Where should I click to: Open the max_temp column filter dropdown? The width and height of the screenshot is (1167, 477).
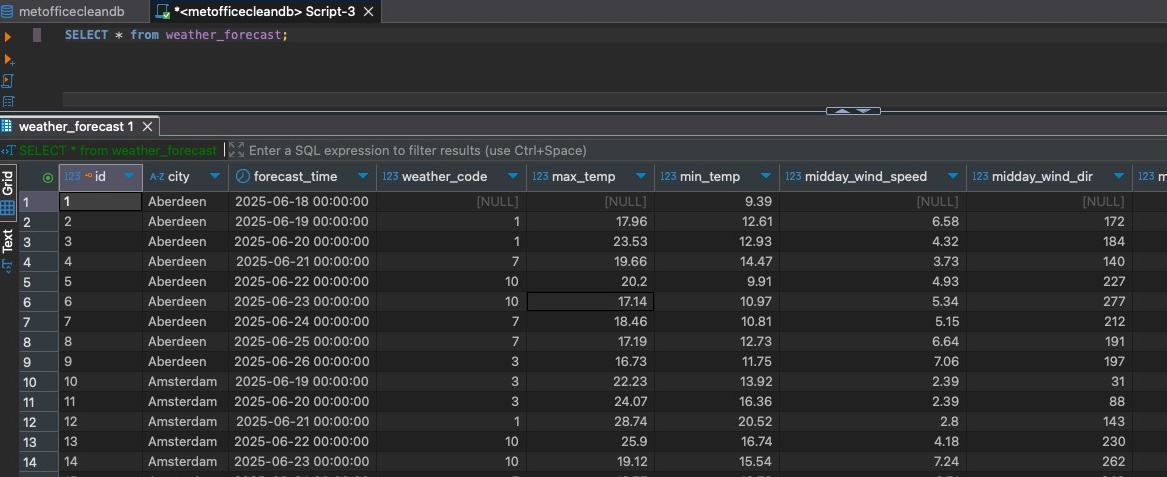point(641,176)
